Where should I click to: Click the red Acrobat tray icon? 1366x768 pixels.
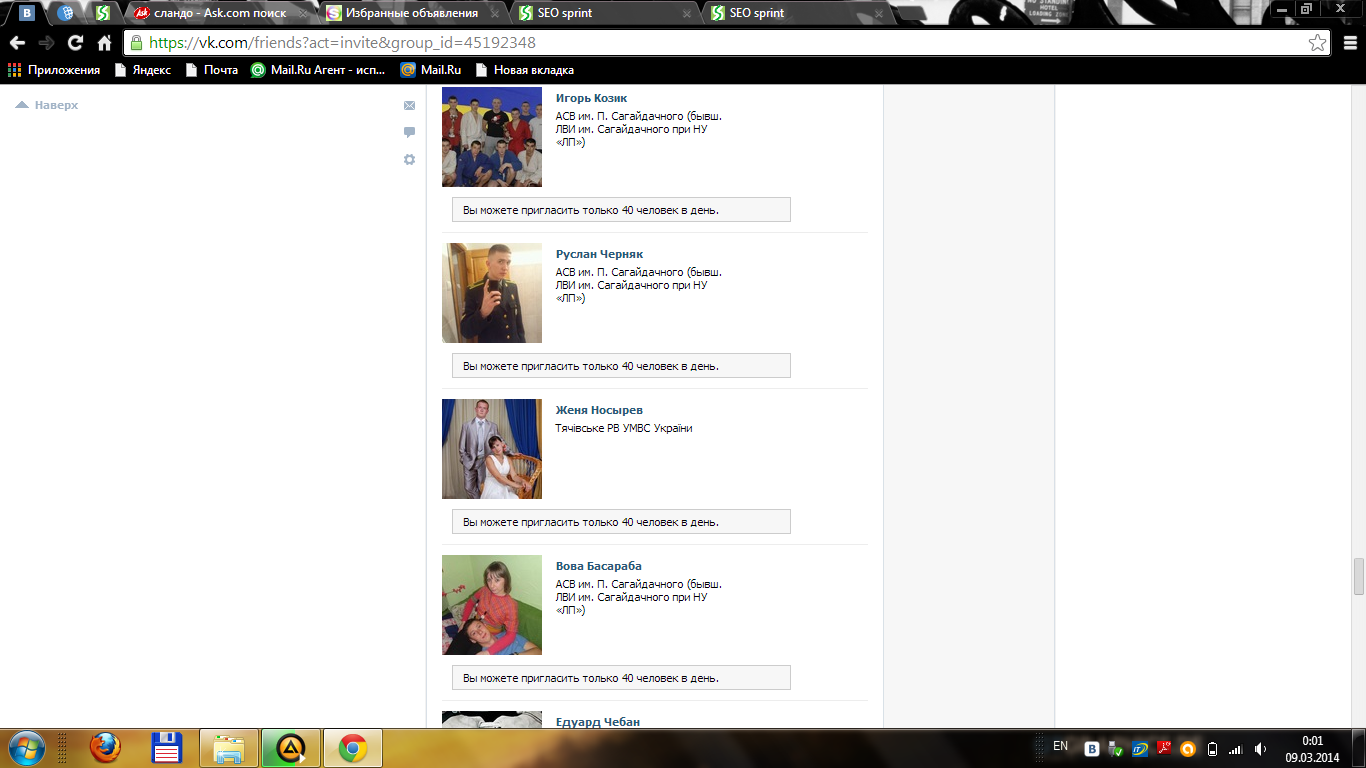[1164, 748]
